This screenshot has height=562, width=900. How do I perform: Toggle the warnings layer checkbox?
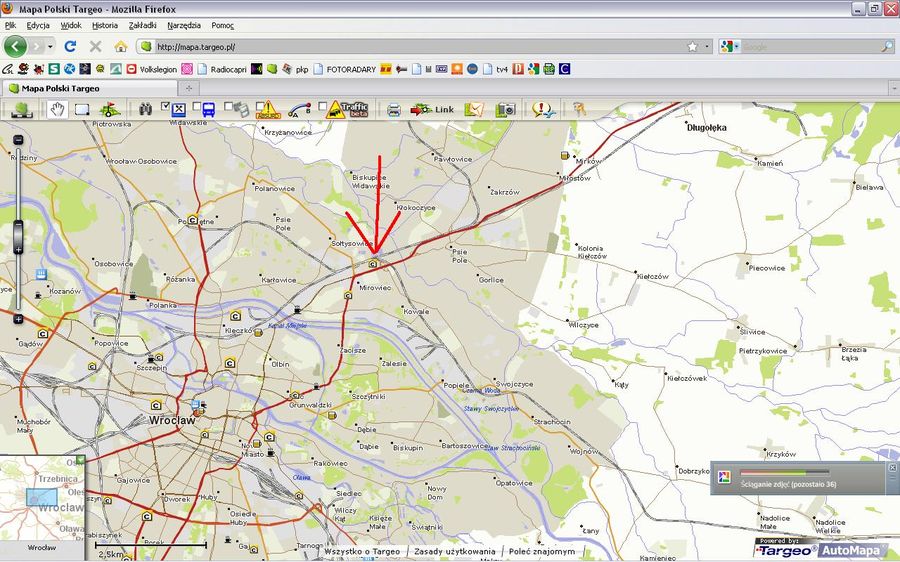click(260, 106)
